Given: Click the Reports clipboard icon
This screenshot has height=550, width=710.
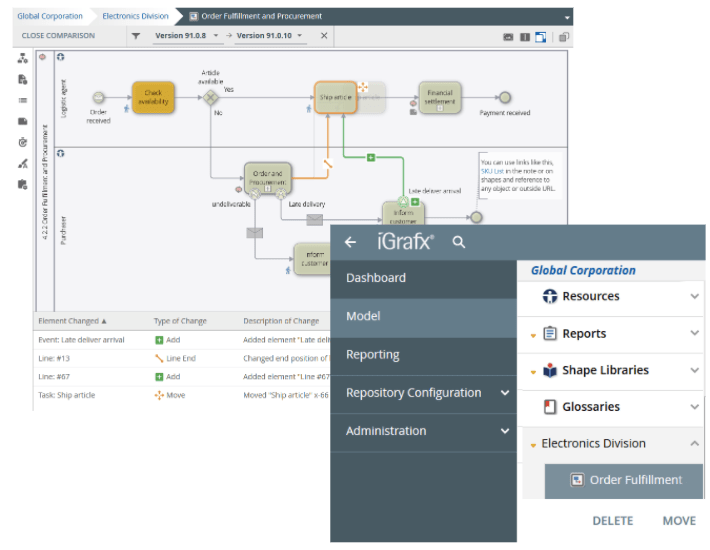Looking at the screenshot, I should pyautogui.click(x=550, y=334).
